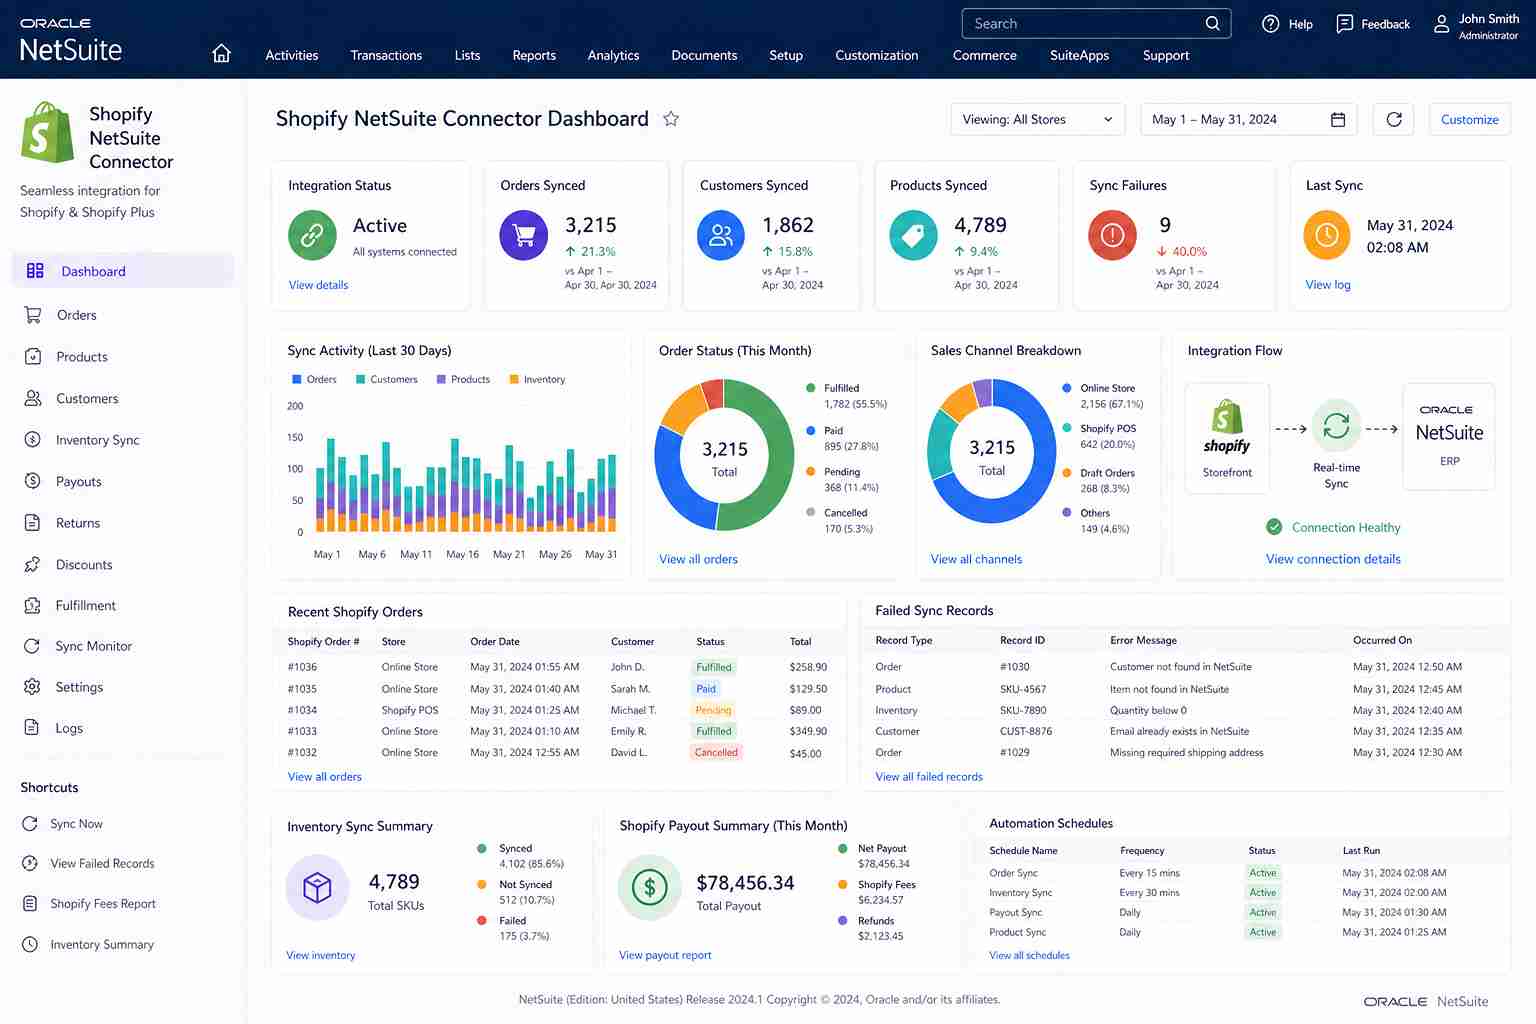Screen dimensions: 1536x1024
Task: Select Dashboard in the sidebar
Action: pos(123,271)
